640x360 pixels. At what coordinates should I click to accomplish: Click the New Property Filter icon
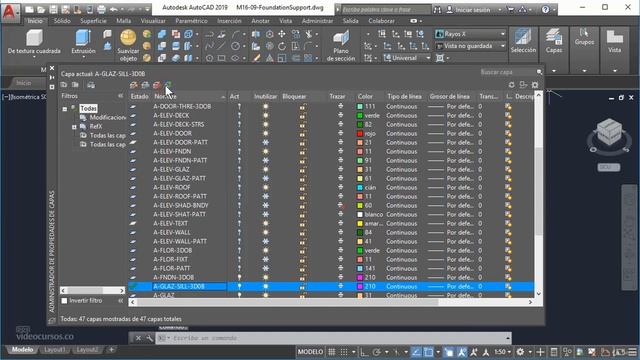coord(64,85)
